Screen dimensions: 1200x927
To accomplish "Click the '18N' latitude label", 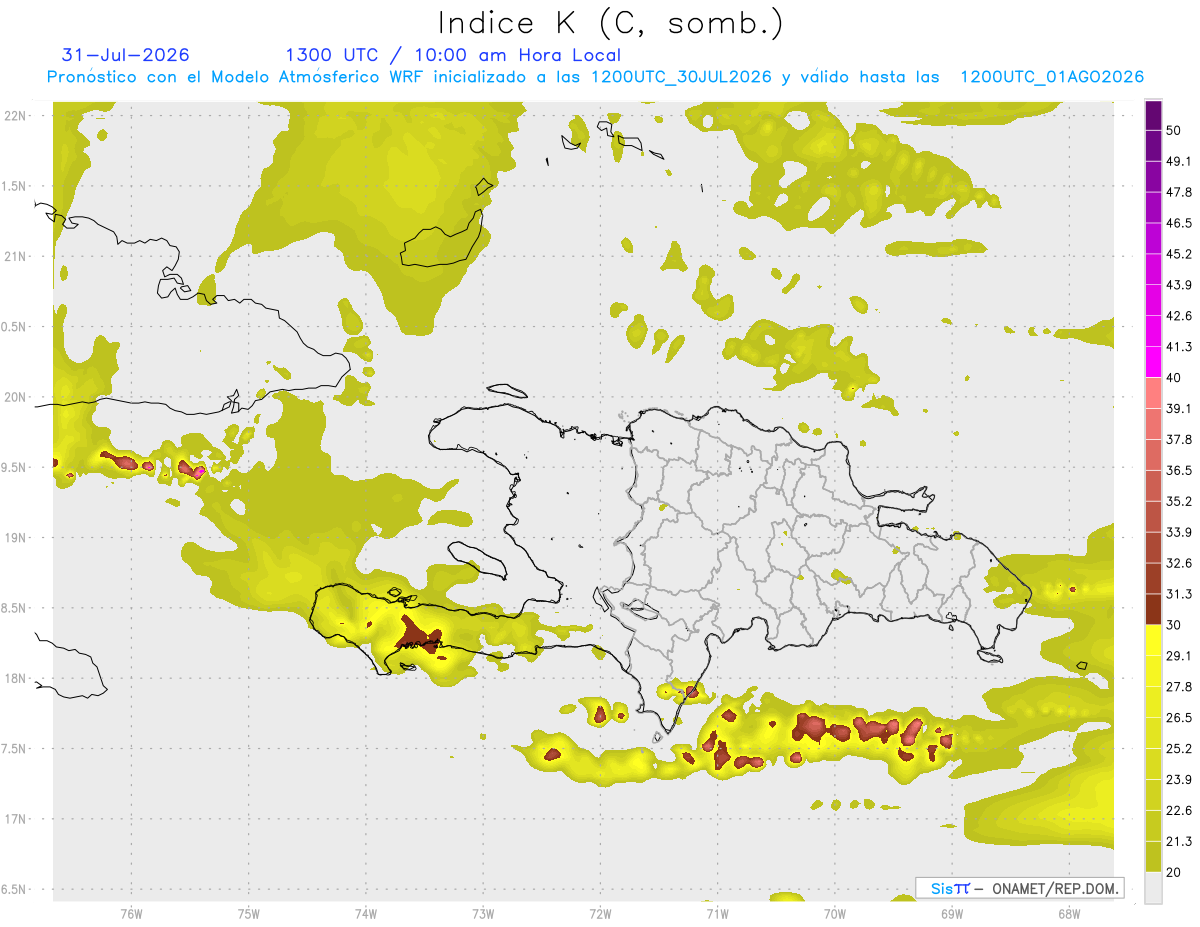I will click(16, 679).
